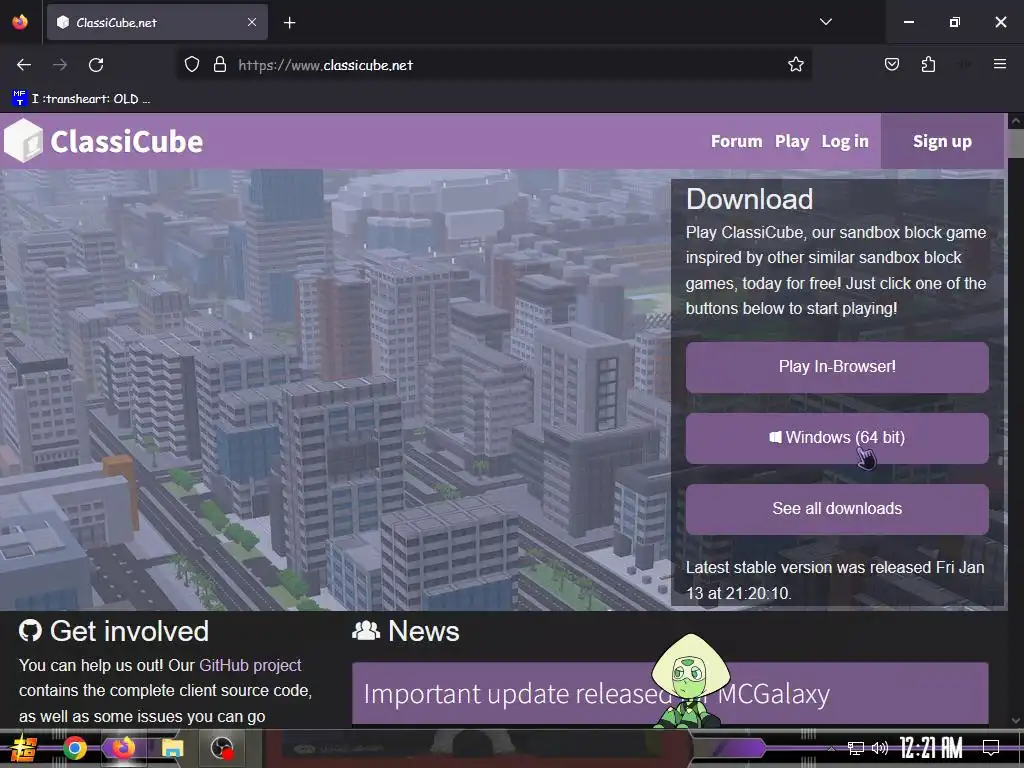Open the transheart OLD bookmark
Image resolution: width=1024 pixels, height=768 pixels.
(81, 99)
